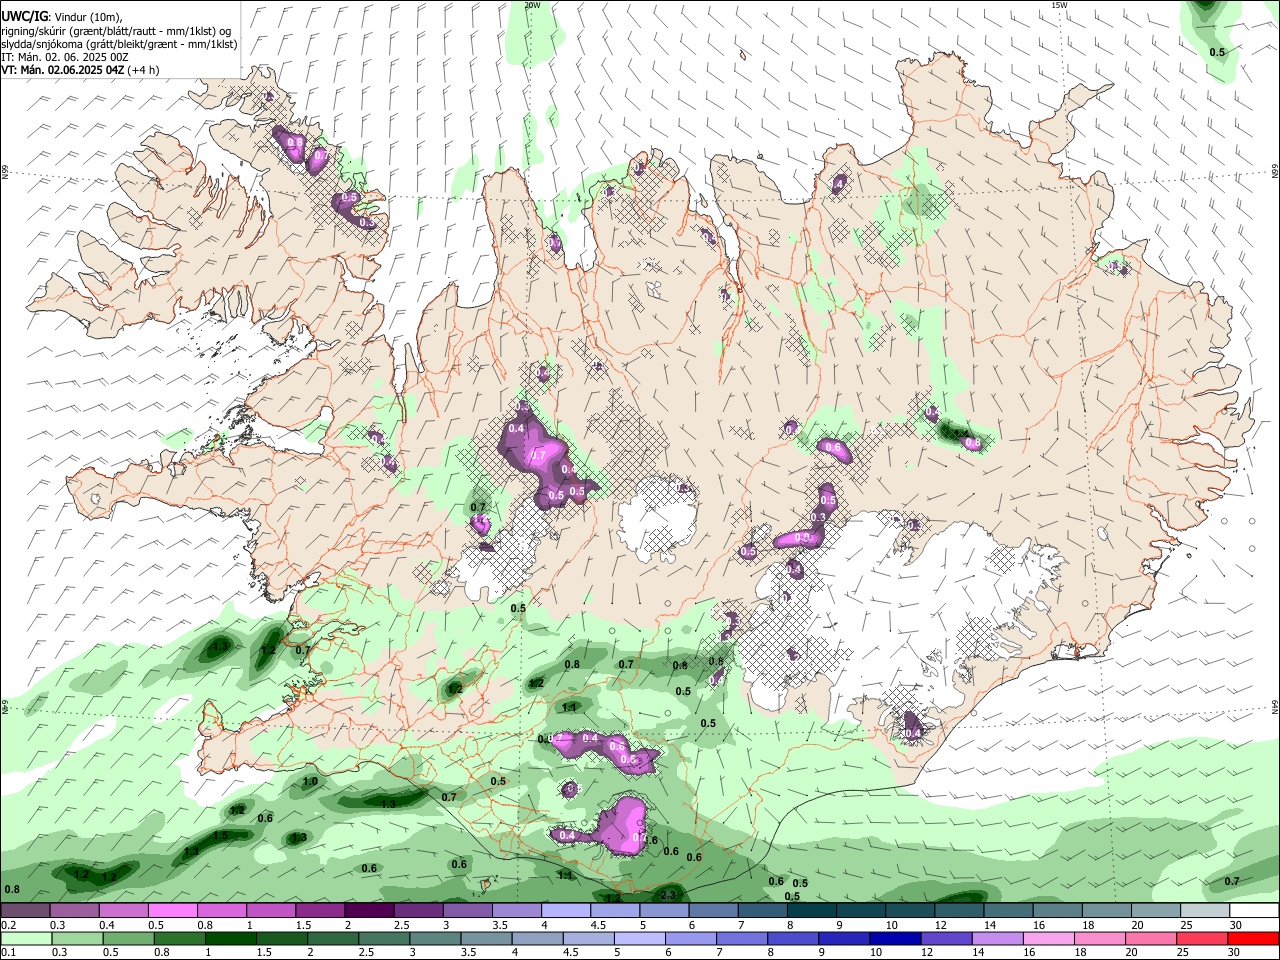Pick the crimson swatch above lower-row 25
The height and width of the screenshot is (960, 1280).
(1204, 938)
